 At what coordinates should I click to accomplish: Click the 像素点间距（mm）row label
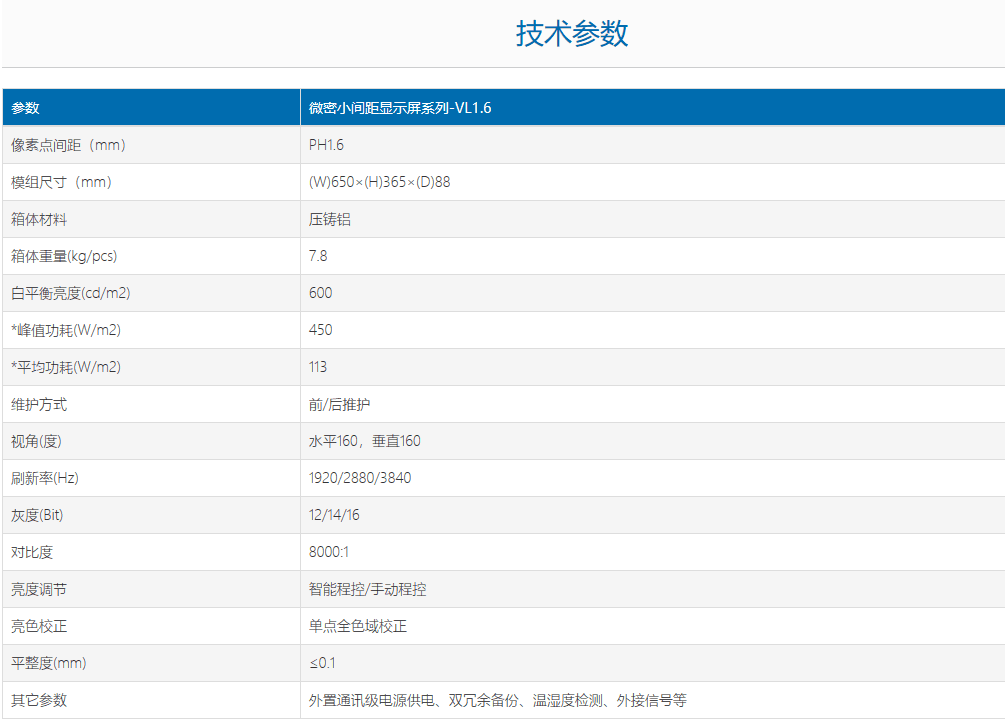pyautogui.click(x=68, y=145)
